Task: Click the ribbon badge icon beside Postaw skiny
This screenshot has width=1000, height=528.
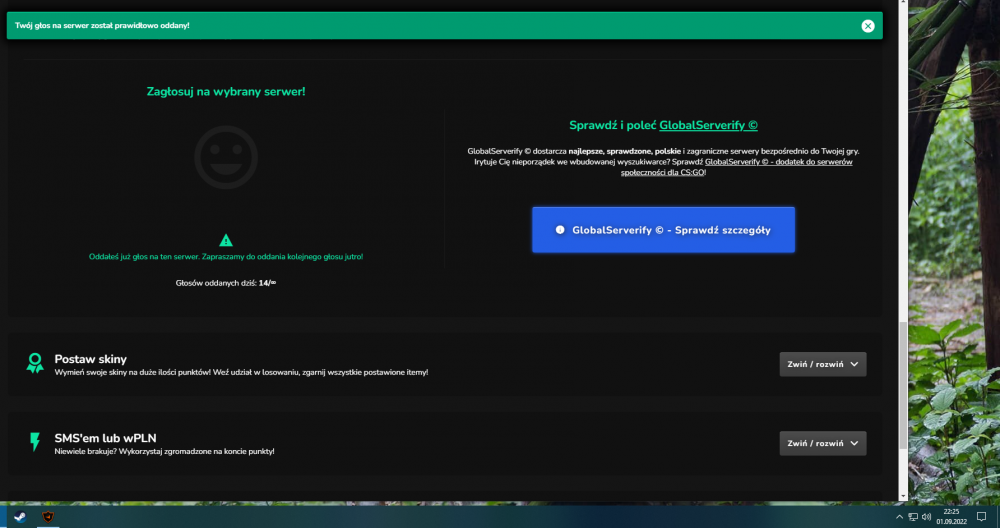Action: [34, 363]
